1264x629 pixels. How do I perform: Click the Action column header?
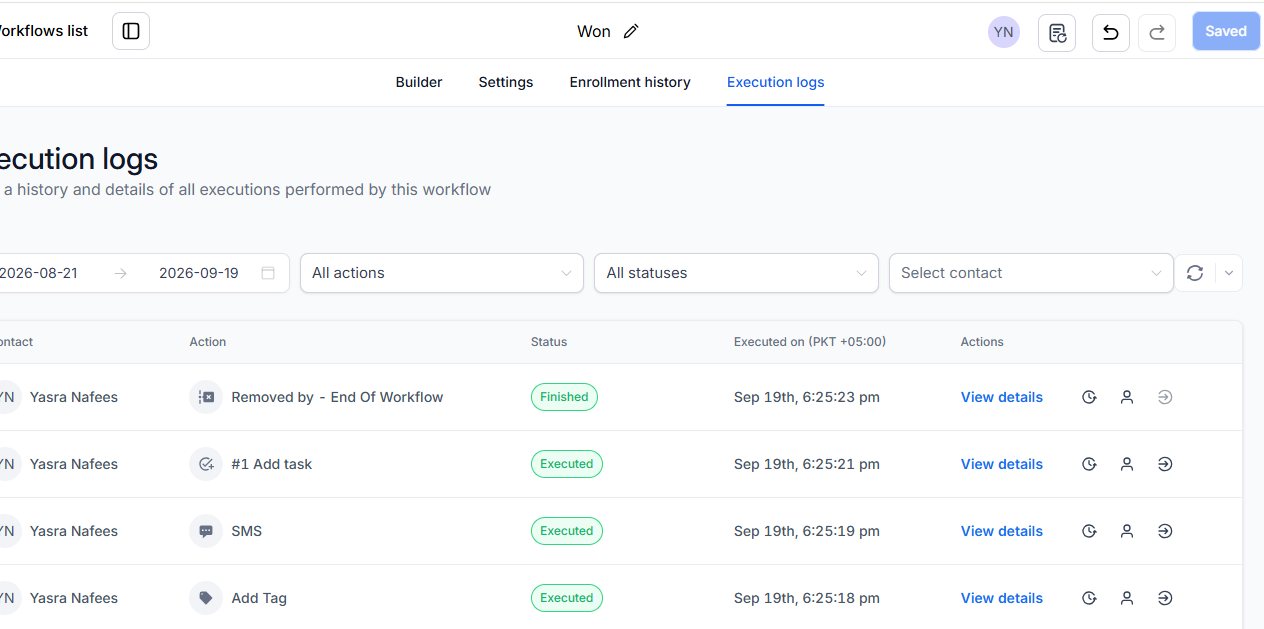(208, 342)
